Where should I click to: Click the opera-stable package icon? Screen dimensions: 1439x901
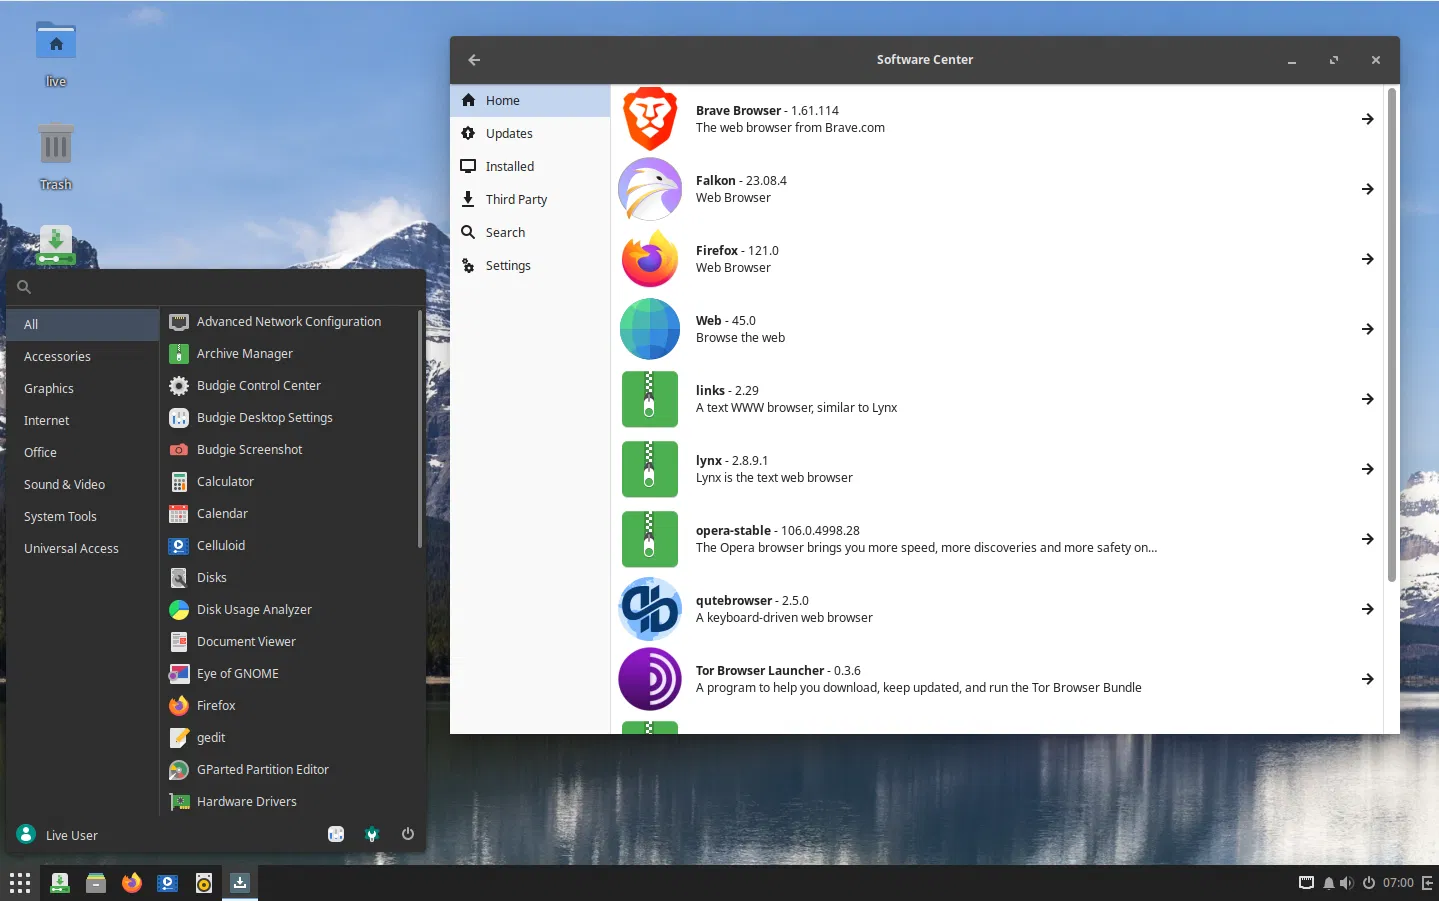[650, 539]
